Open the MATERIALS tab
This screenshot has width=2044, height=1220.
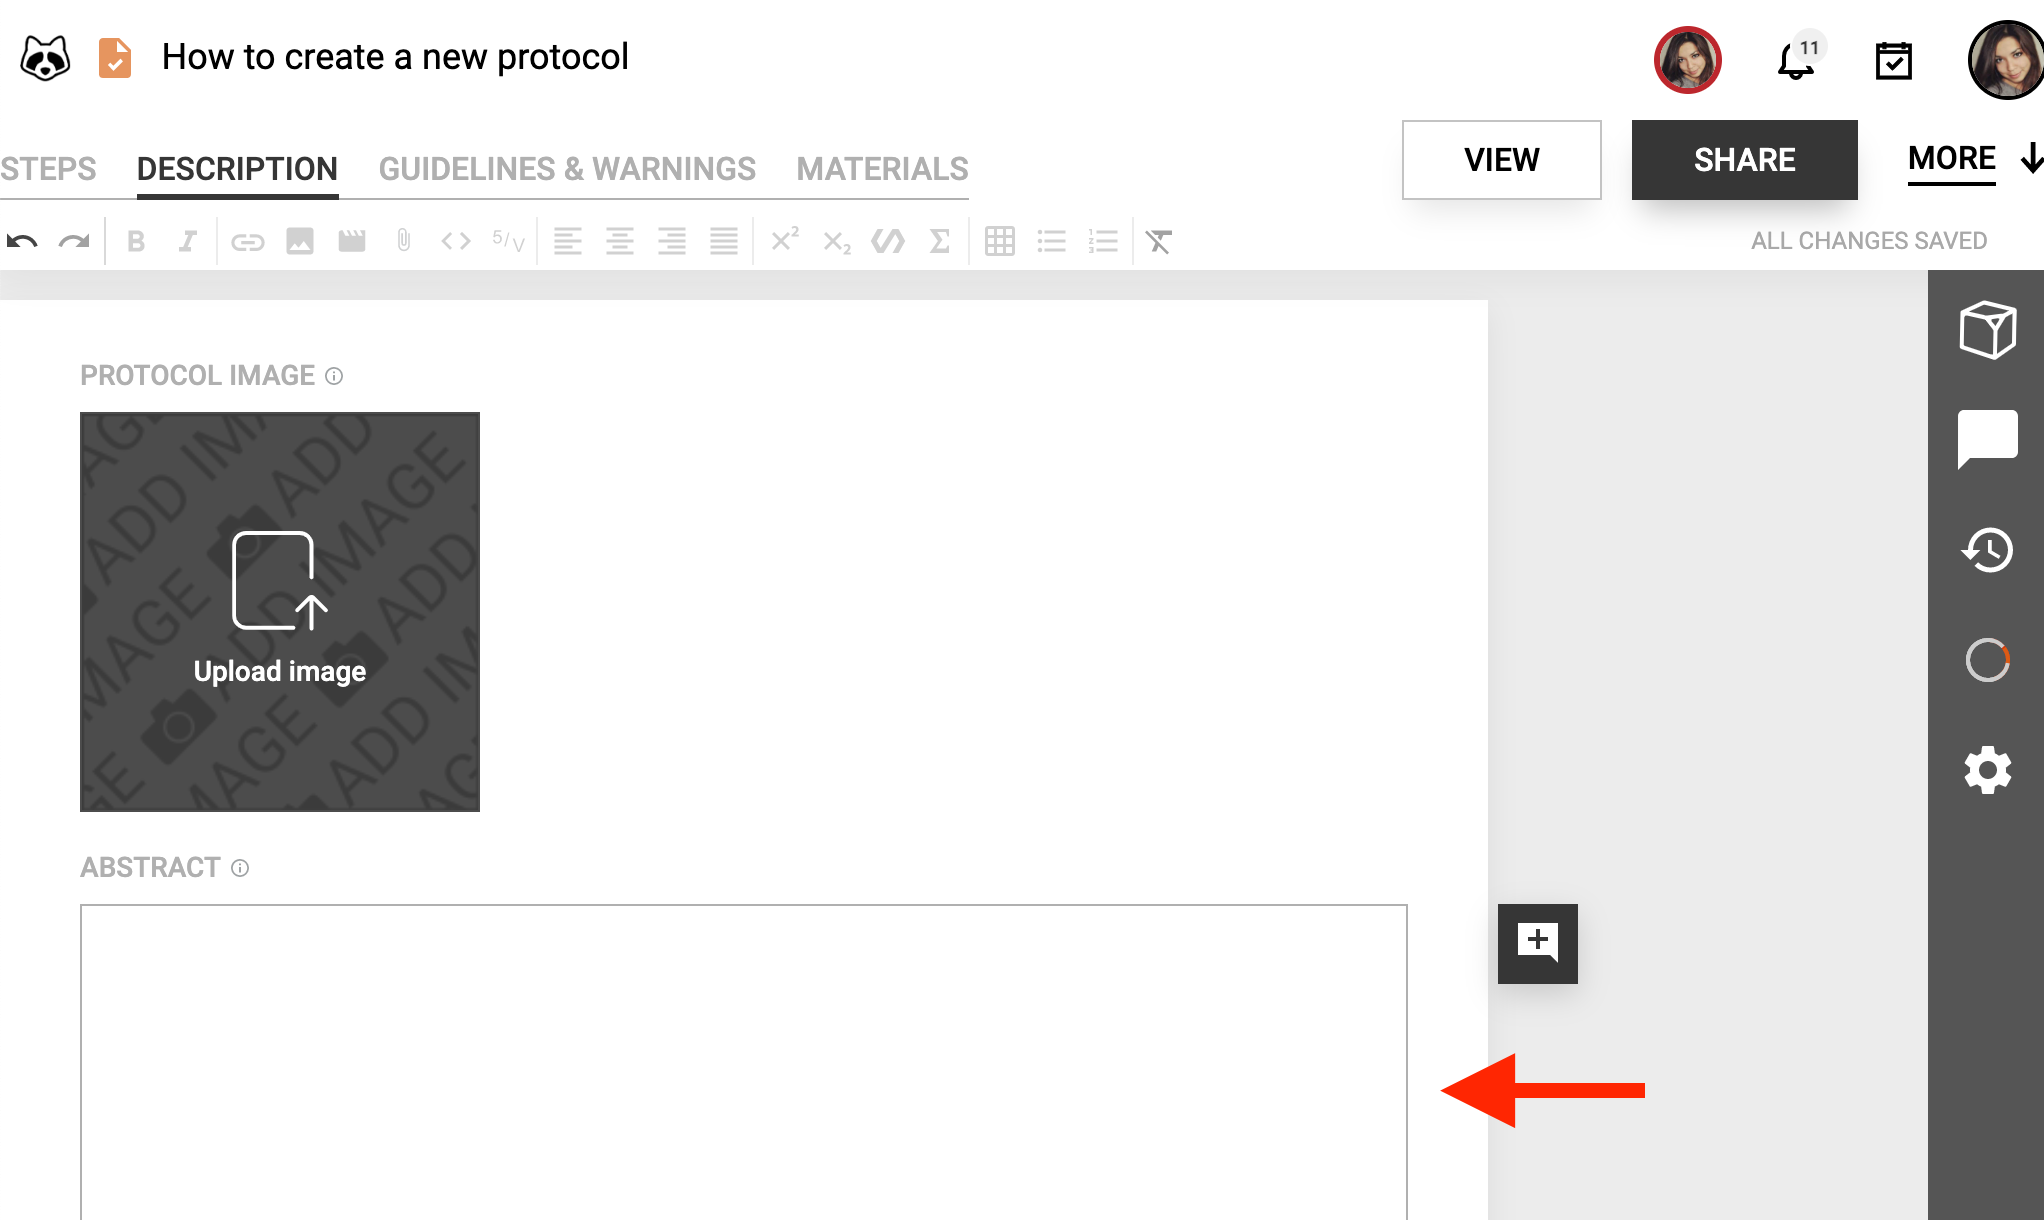pos(881,168)
